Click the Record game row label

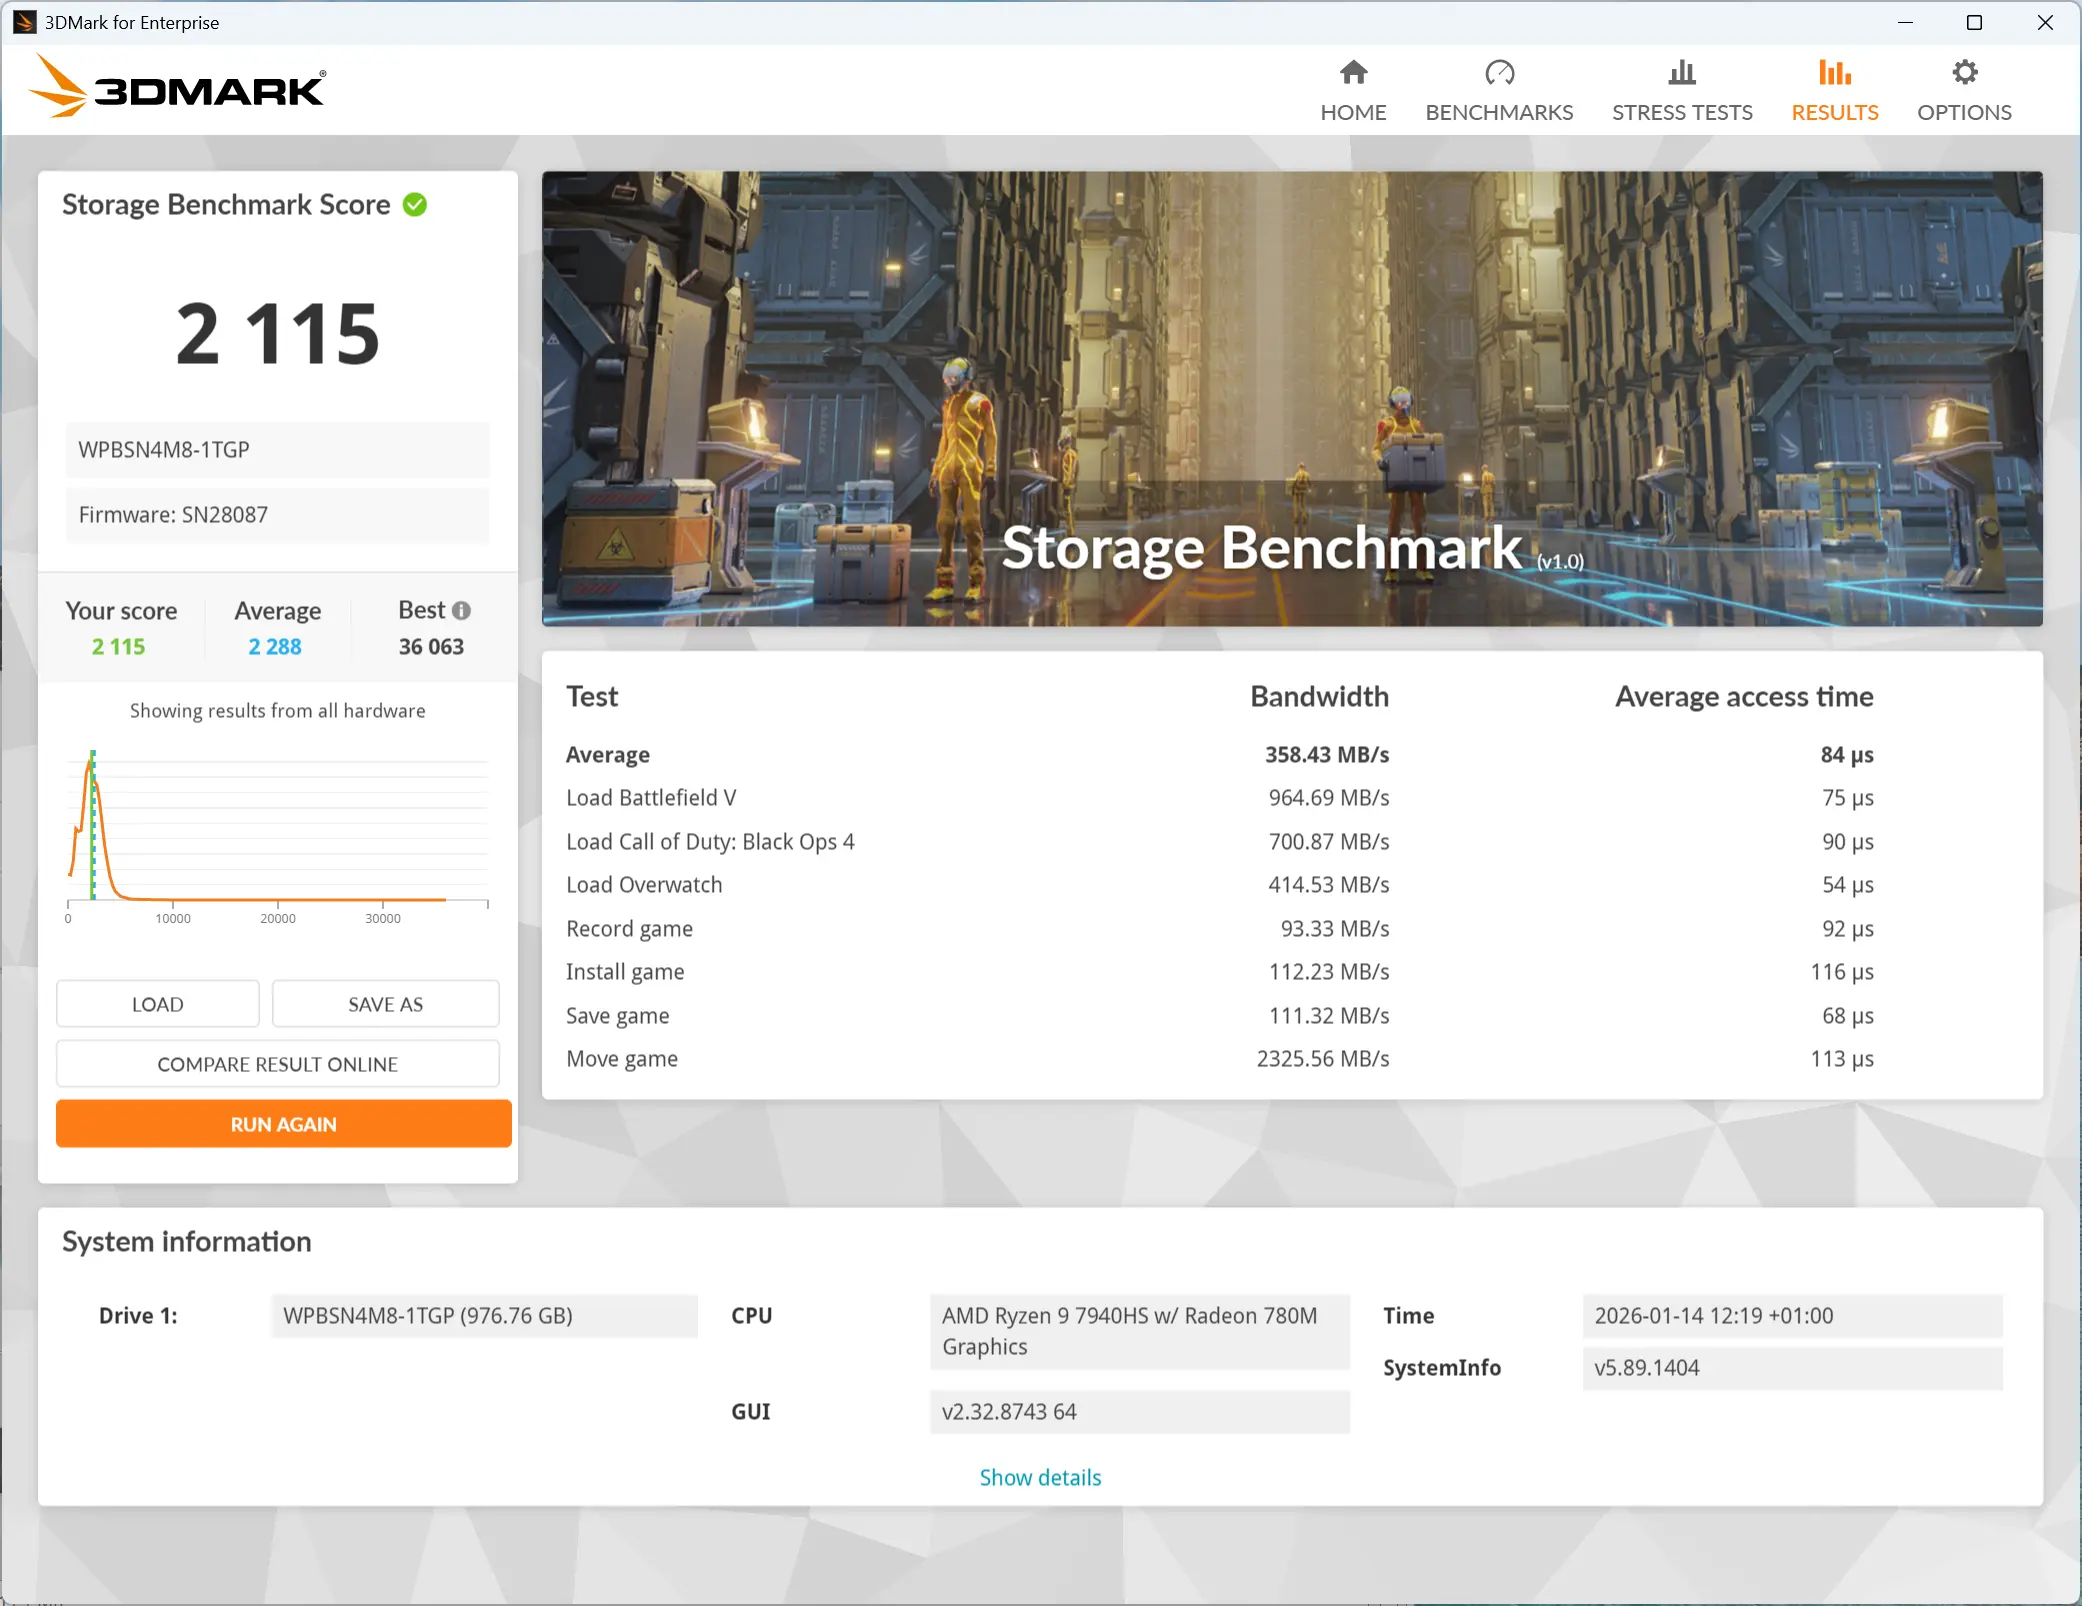629,929
